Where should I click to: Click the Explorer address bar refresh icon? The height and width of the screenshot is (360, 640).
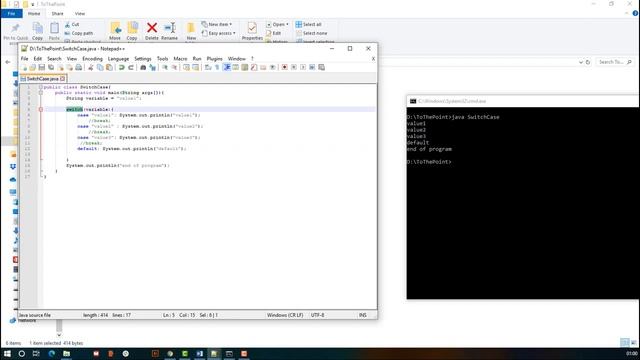click(588, 62)
